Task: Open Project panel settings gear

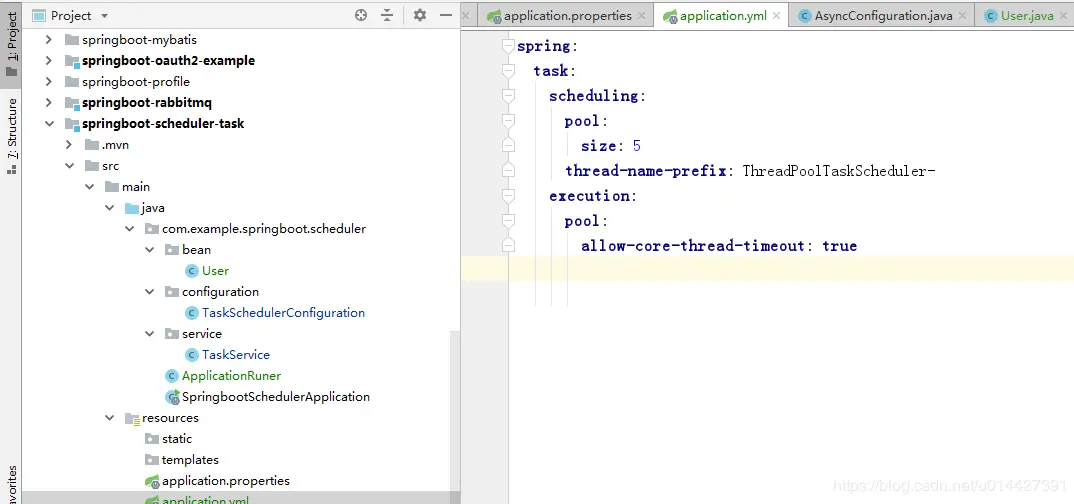Action: (x=420, y=15)
